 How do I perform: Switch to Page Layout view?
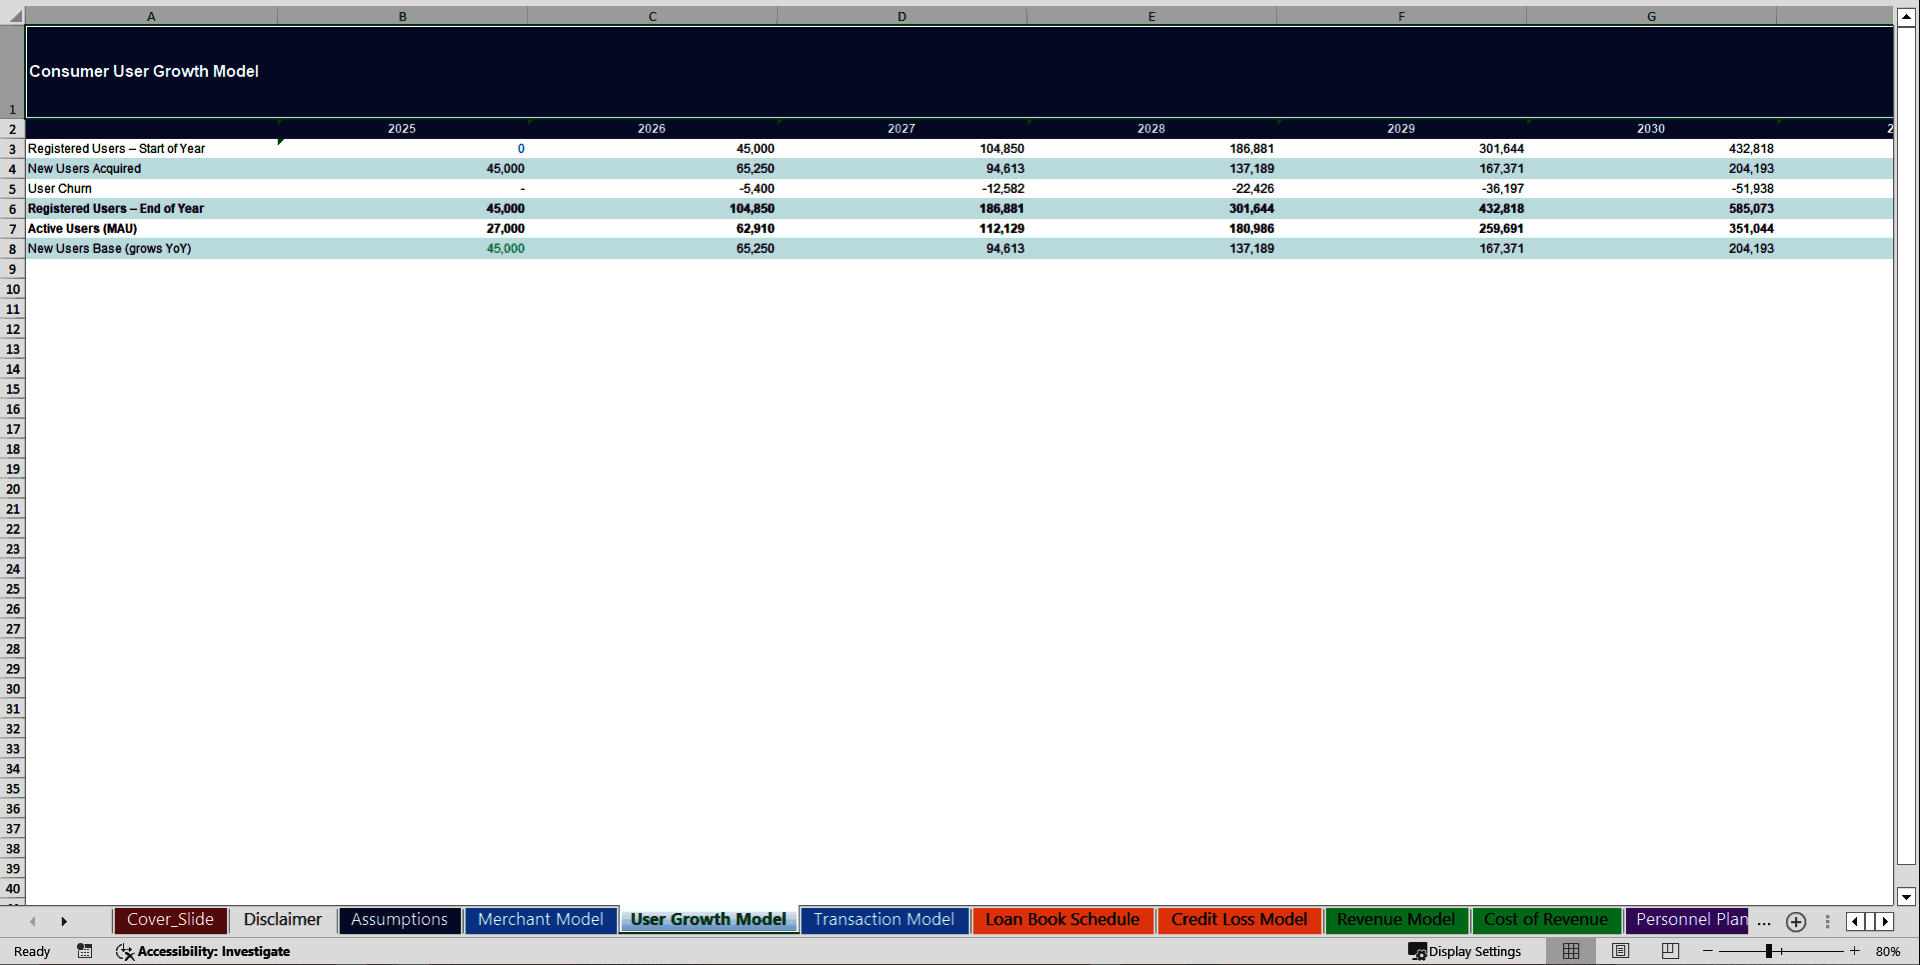pyautogui.click(x=1620, y=951)
